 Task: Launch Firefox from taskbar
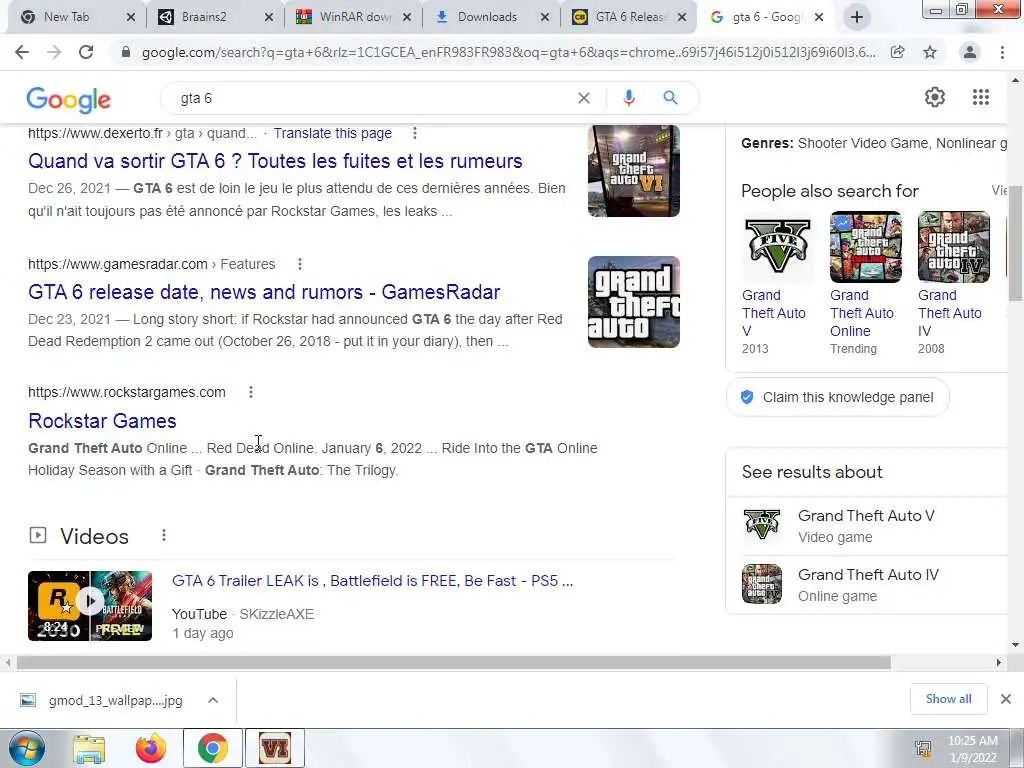[151, 748]
